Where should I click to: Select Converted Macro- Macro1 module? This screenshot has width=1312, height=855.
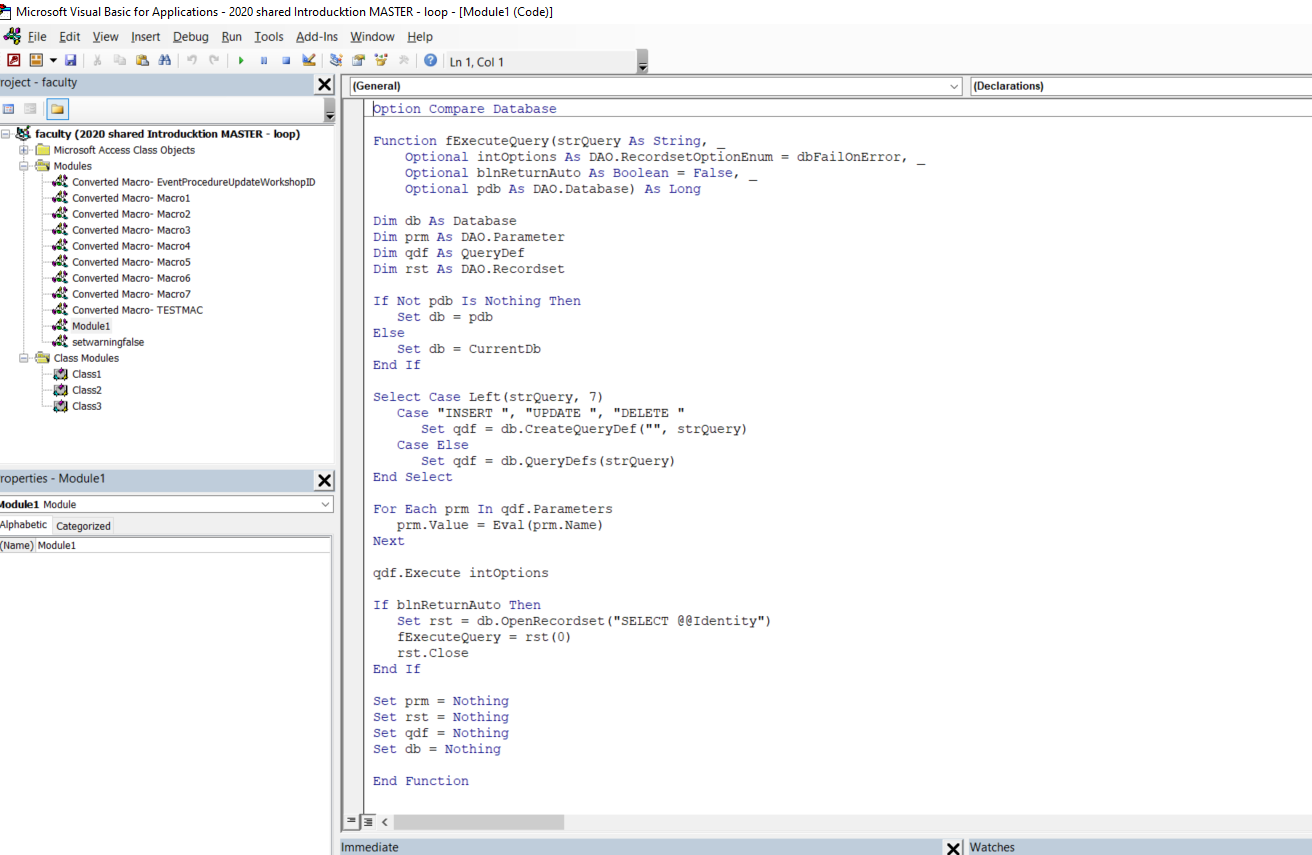coord(131,198)
